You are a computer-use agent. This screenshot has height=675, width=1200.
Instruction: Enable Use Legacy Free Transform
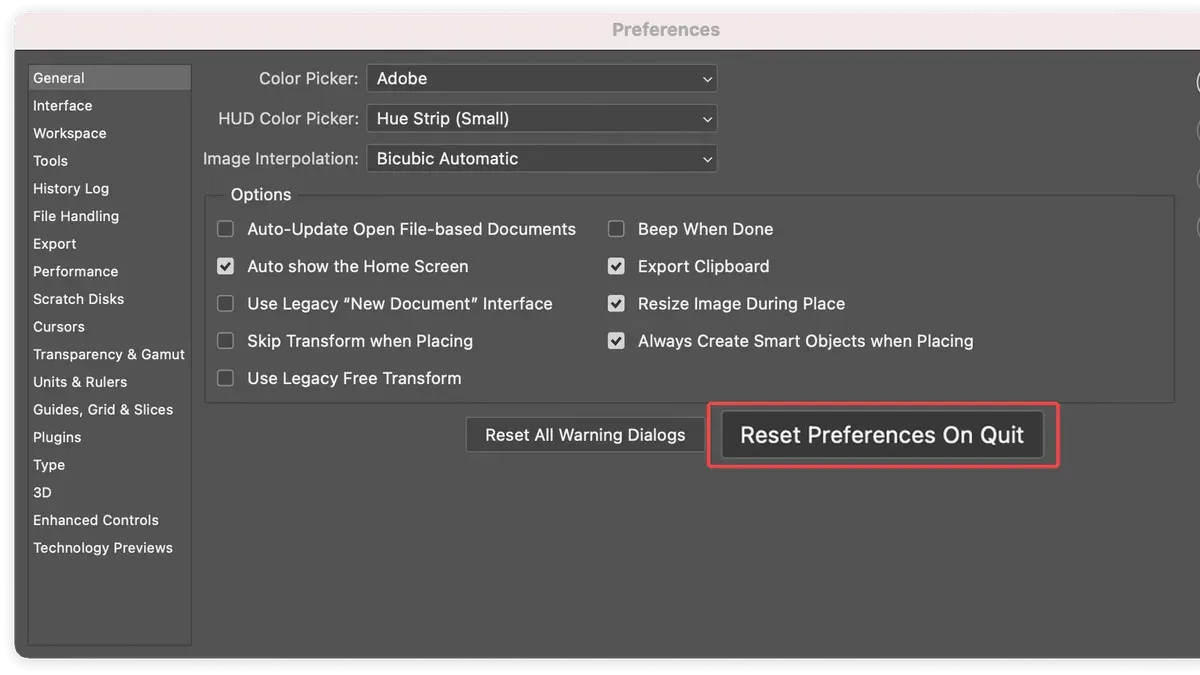[226, 378]
